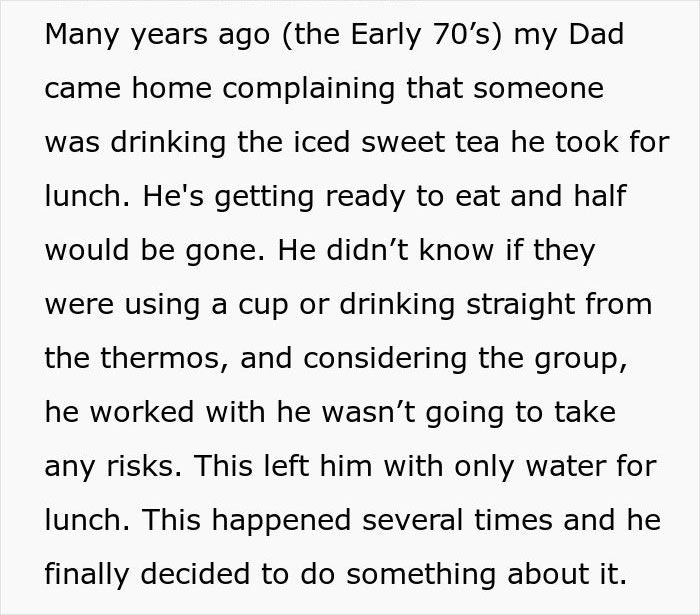Image resolution: width=700 pixels, height=615 pixels.
Task: Click the phrase "Early 70's" in parentheses
Action: [427, 34]
